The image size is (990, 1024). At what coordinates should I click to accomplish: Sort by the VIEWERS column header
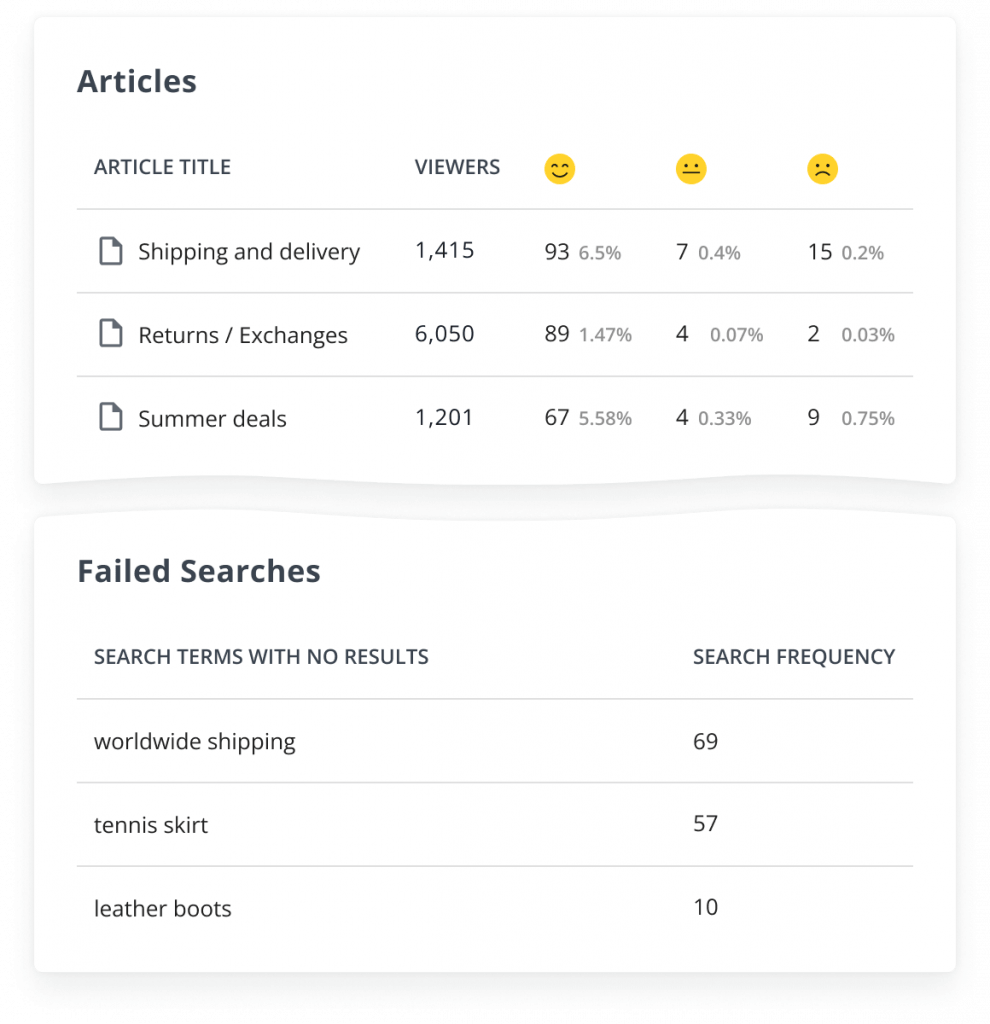click(457, 167)
